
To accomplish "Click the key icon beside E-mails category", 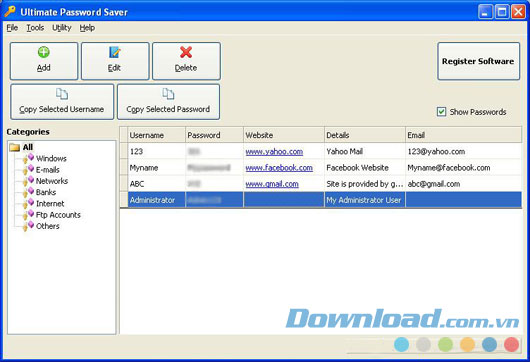I will click(28, 169).
